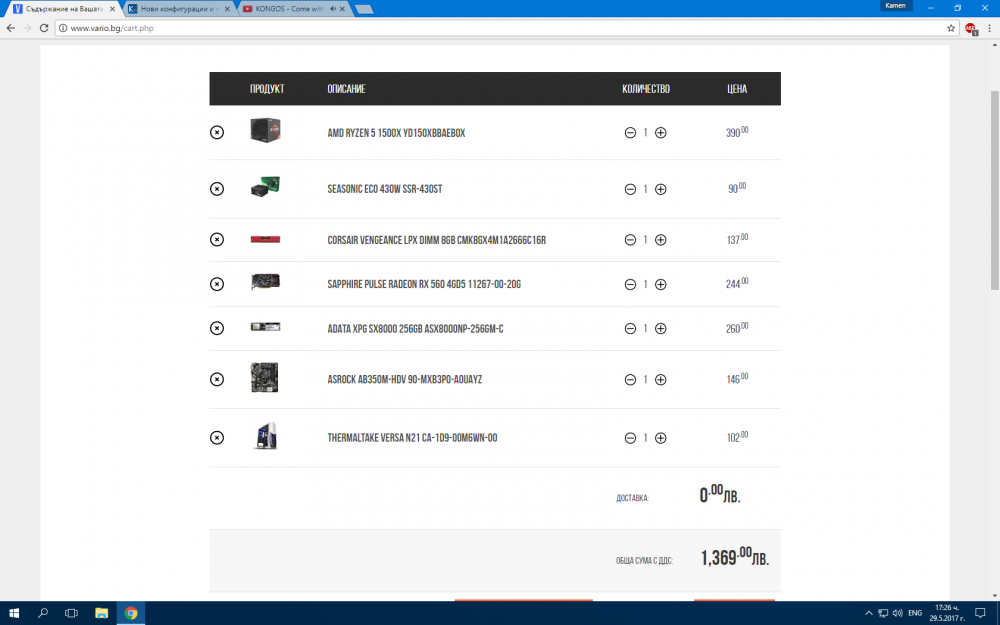This screenshot has height=625, width=1000.
Task: Increase quantity of Seasonic Eco 430W
Action: click(x=661, y=189)
